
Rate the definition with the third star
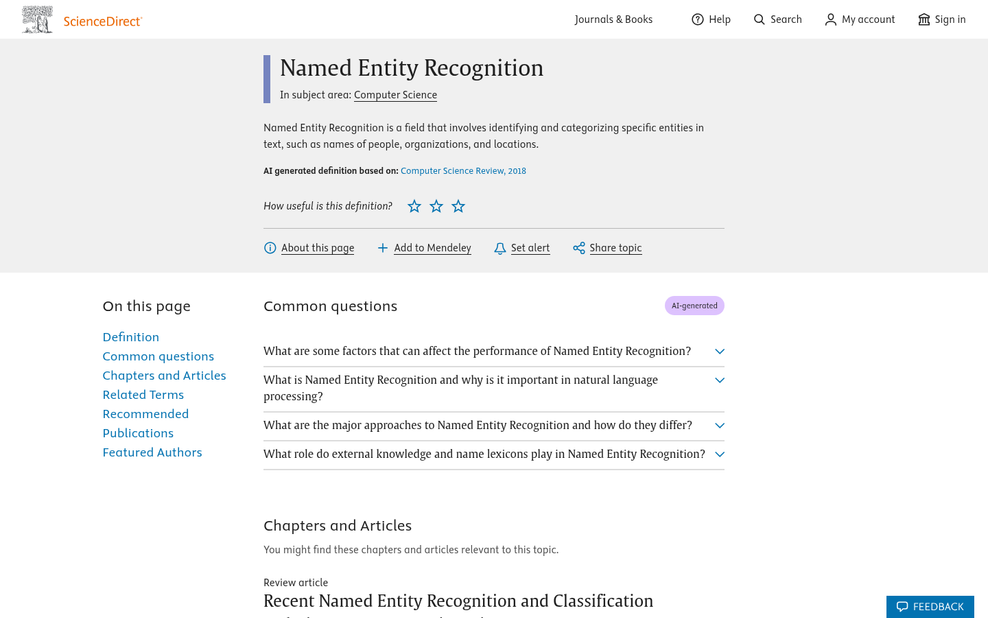tap(458, 206)
